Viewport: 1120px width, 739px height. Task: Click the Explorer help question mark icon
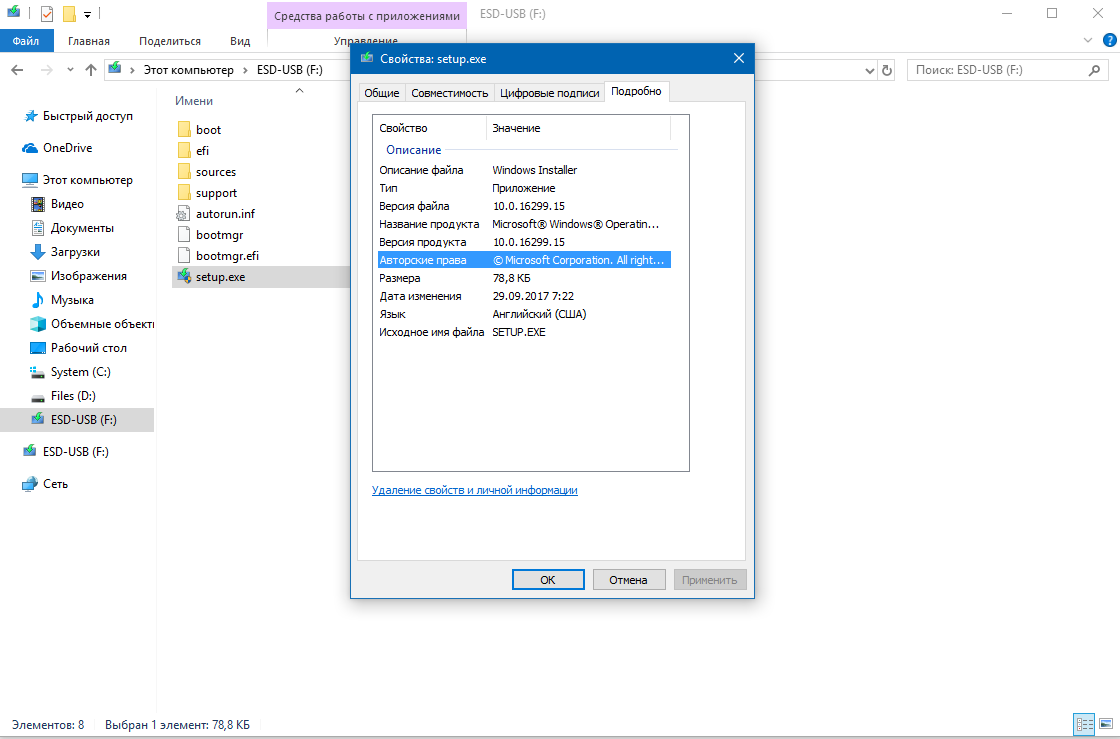point(1110,40)
